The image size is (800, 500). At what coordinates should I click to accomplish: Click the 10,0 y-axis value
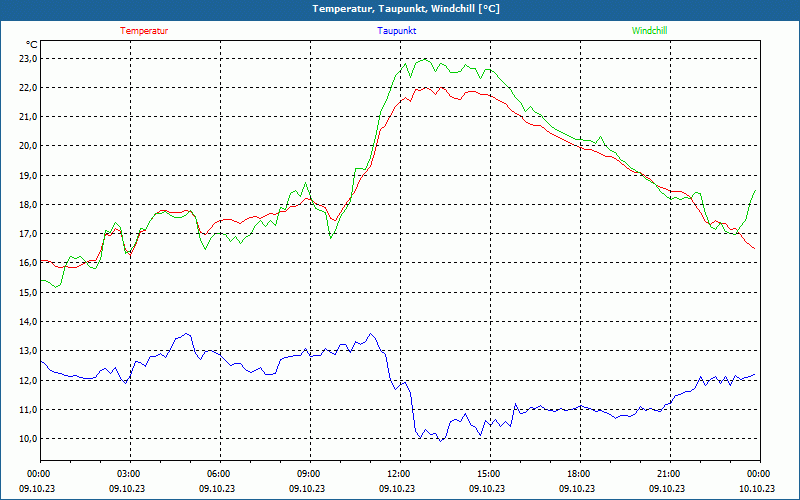click(29, 438)
